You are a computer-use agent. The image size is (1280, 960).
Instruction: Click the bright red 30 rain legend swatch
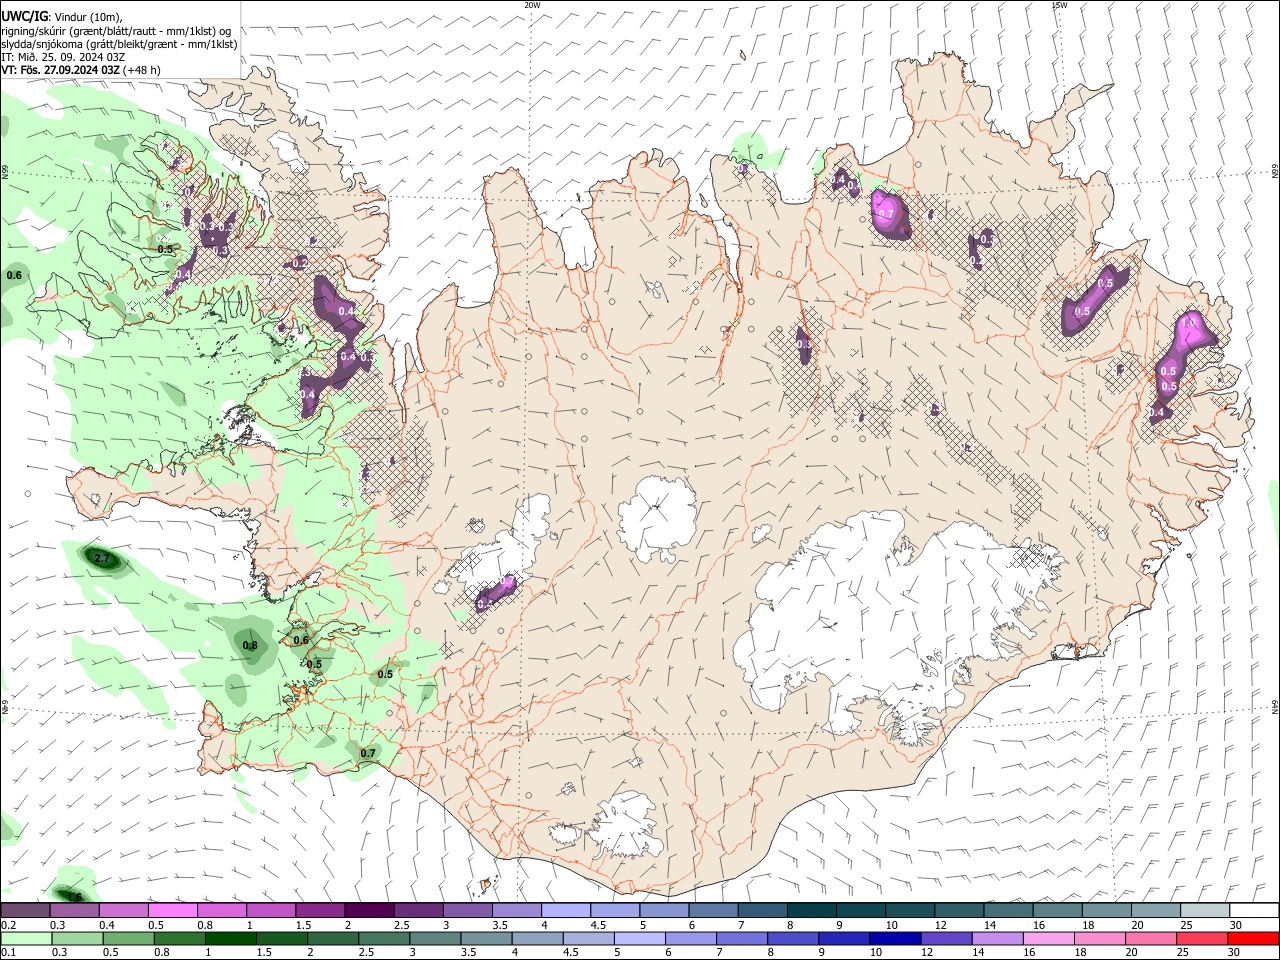[x=1254, y=938]
